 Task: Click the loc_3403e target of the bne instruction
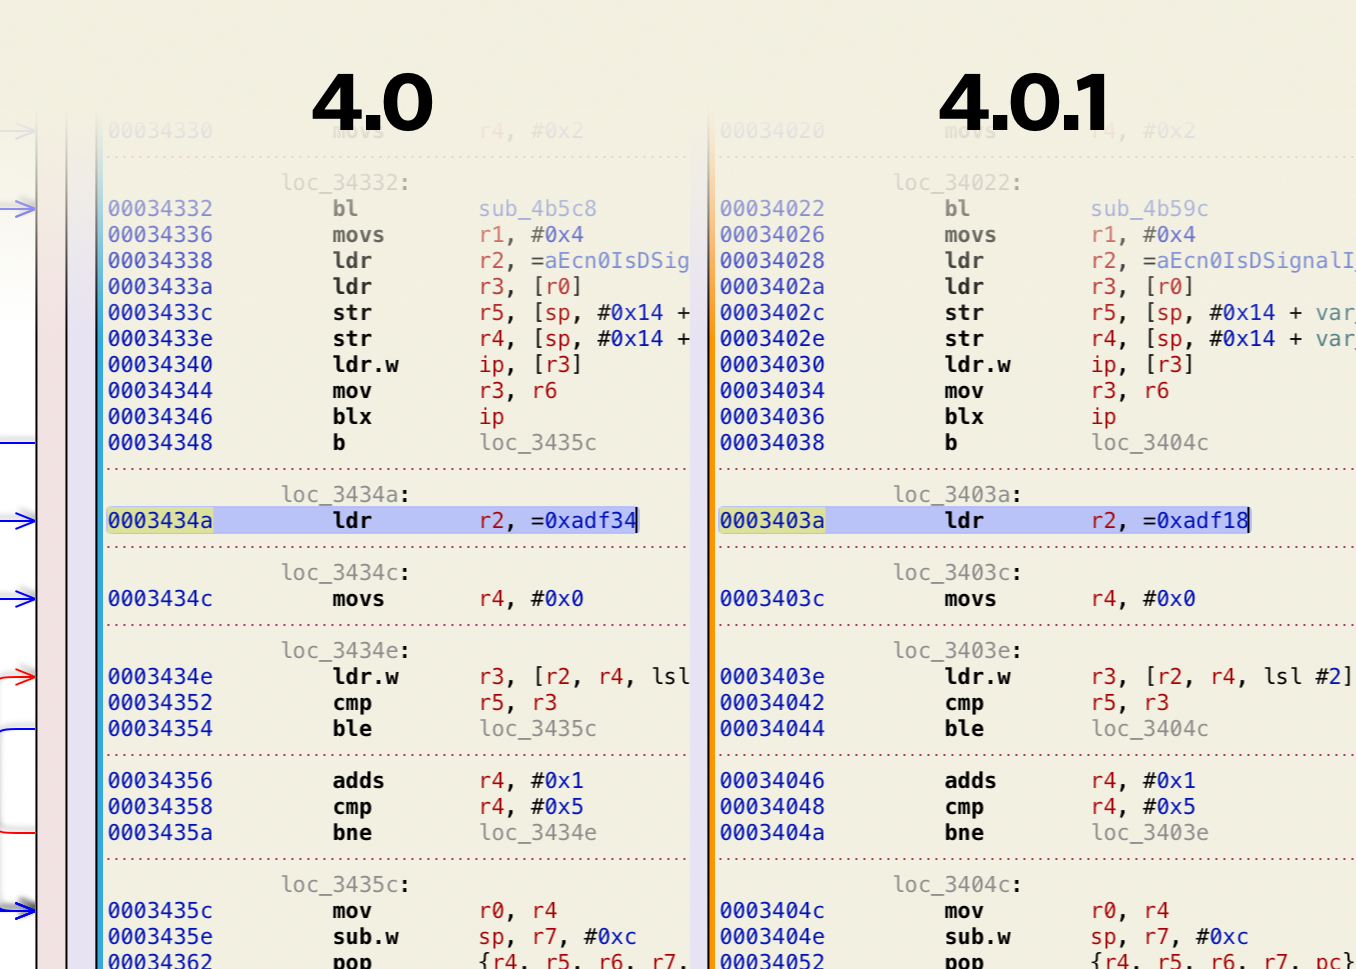pos(1149,833)
